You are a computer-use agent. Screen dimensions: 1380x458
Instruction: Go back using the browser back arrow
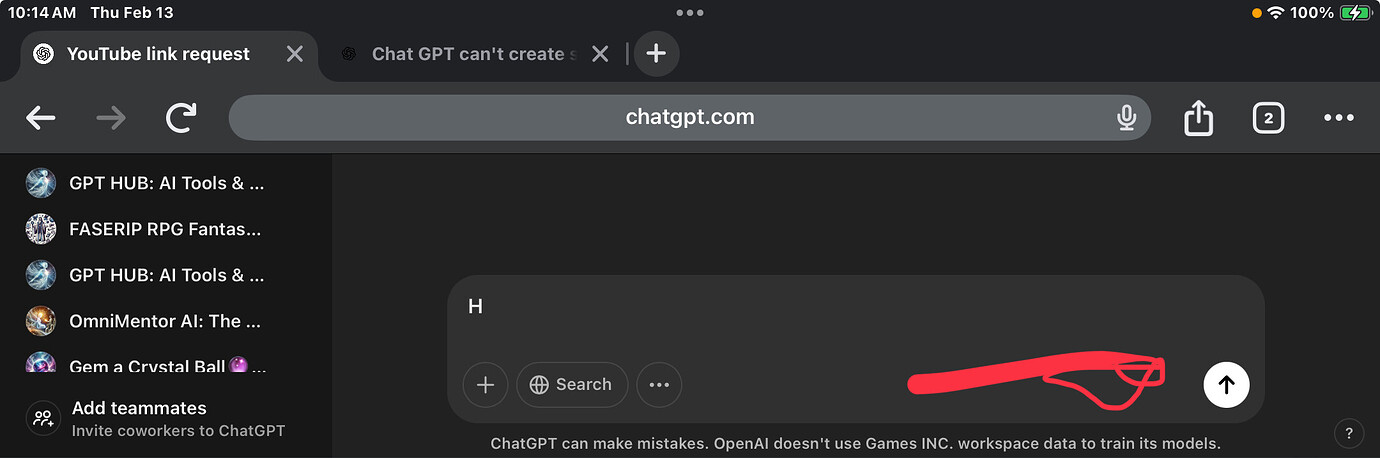[x=41, y=118]
